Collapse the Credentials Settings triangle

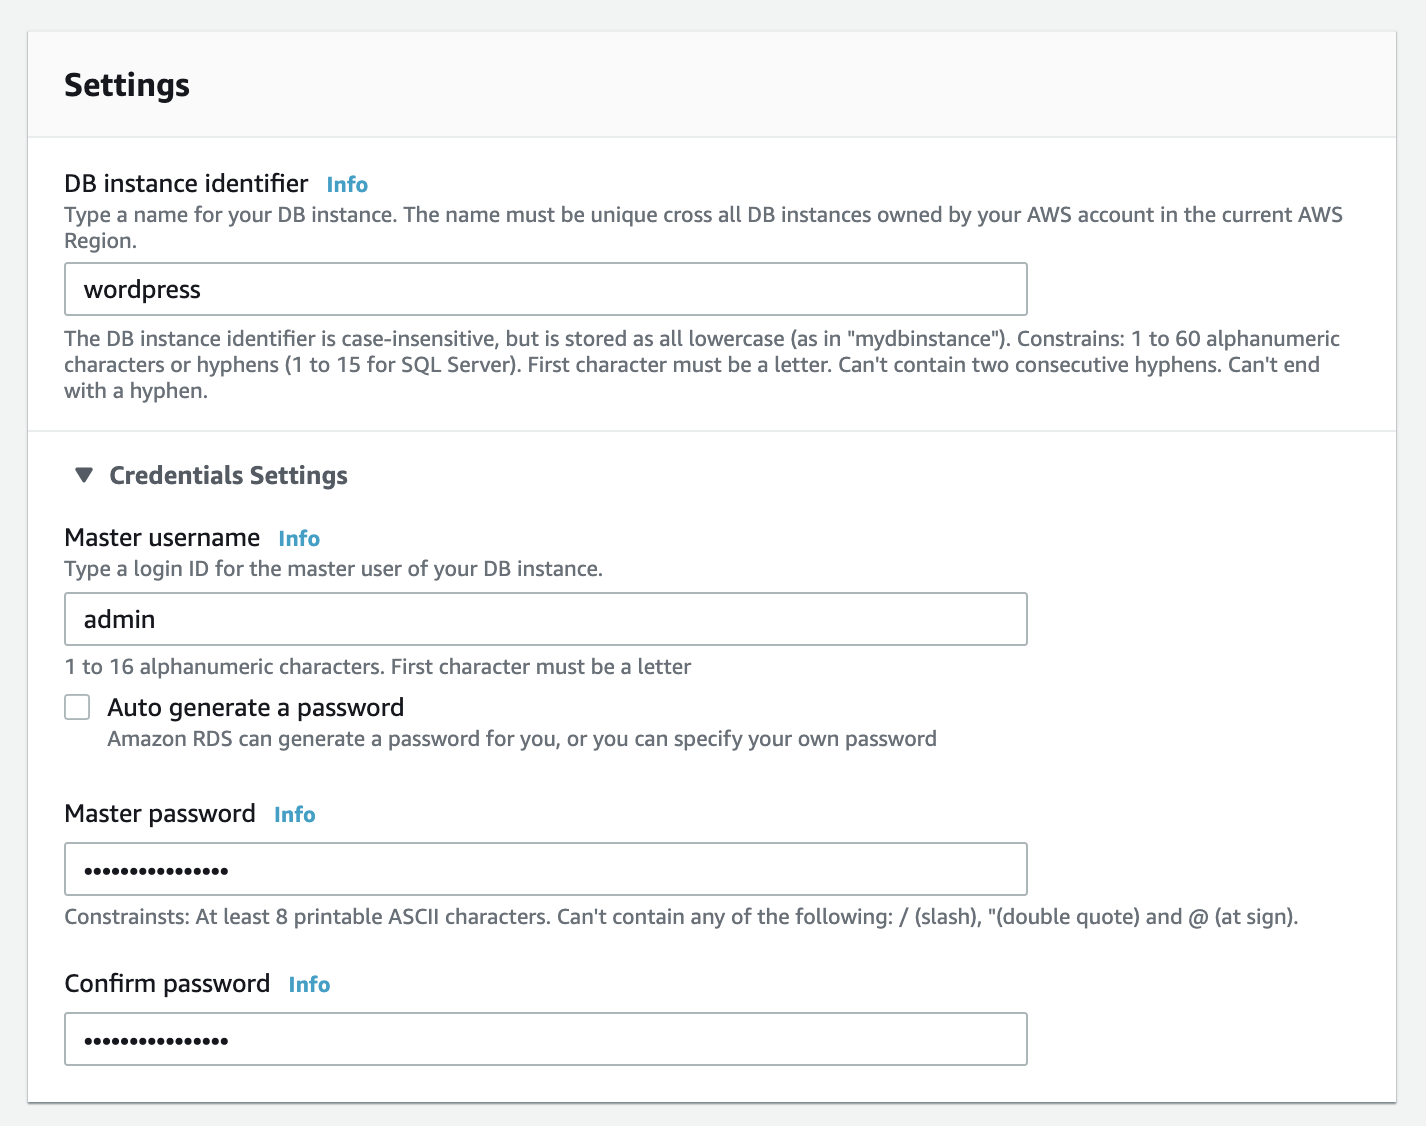pos(84,475)
